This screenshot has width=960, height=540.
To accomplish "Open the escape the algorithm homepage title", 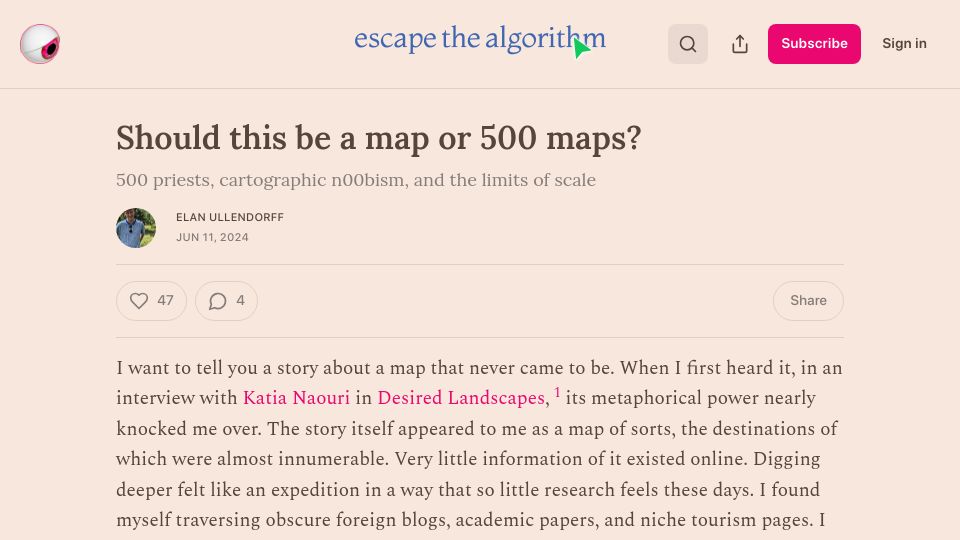I will pos(479,39).
